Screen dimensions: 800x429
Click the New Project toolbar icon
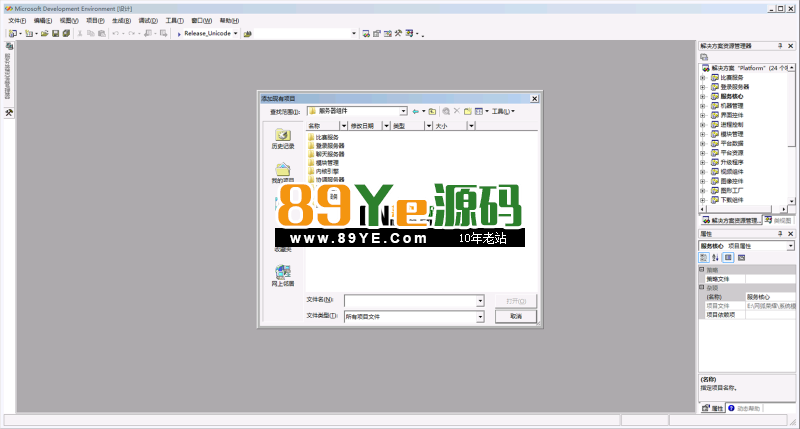point(13,34)
